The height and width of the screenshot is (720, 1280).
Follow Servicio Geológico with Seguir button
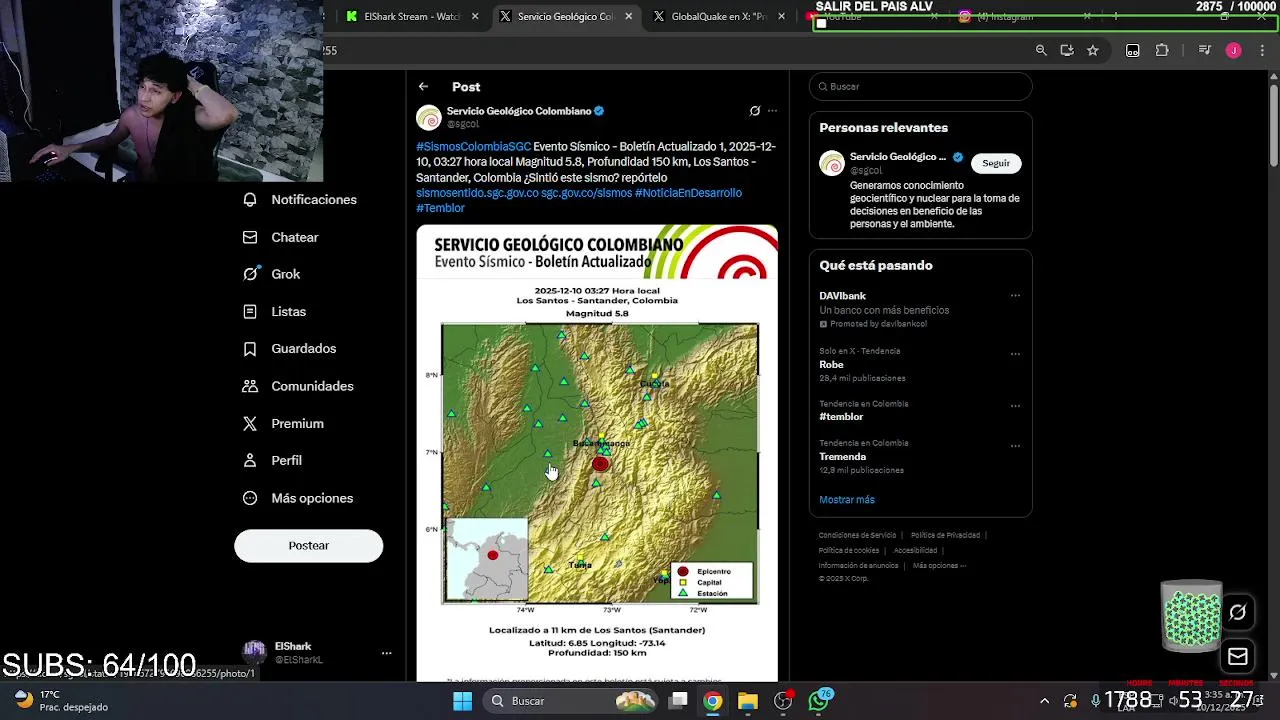pyautogui.click(x=996, y=163)
